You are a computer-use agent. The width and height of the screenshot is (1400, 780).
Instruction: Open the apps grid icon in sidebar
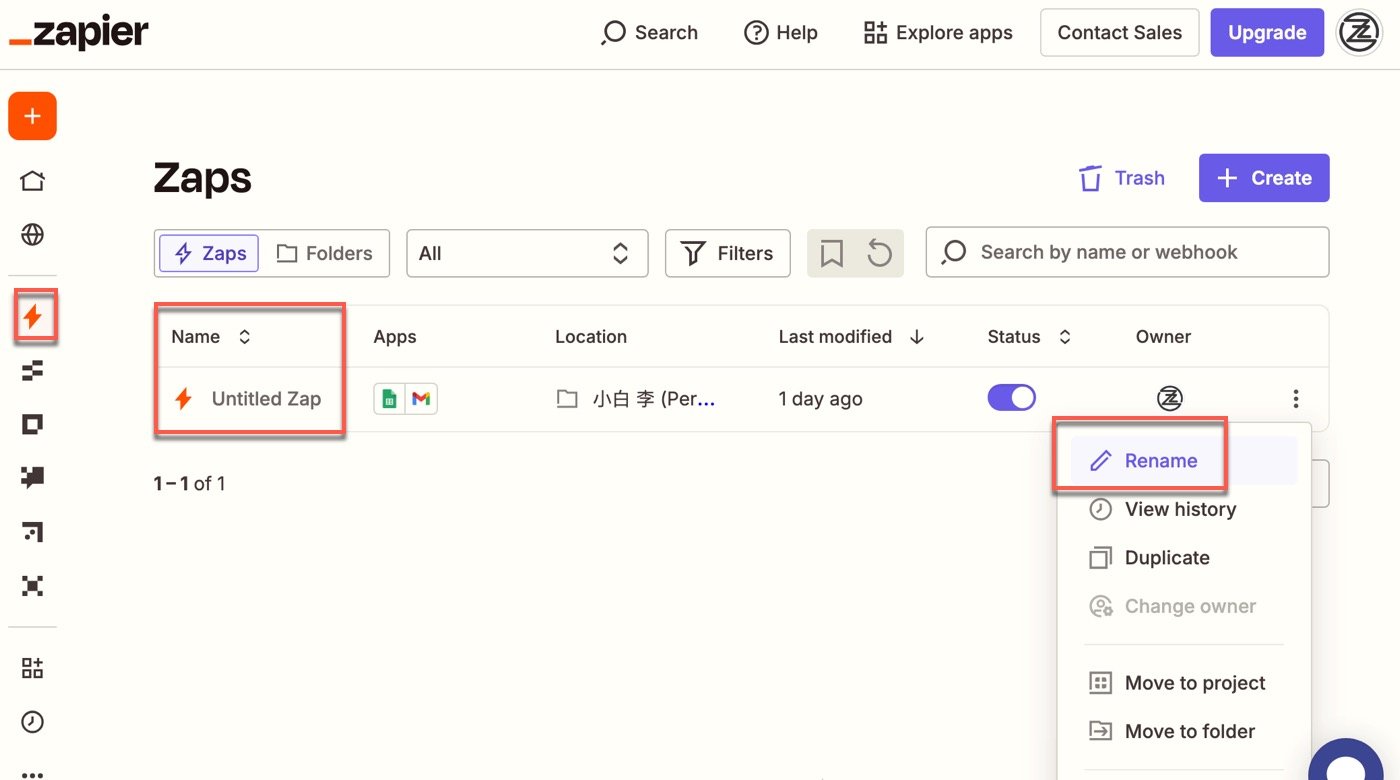pyautogui.click(x=32, y=668)
